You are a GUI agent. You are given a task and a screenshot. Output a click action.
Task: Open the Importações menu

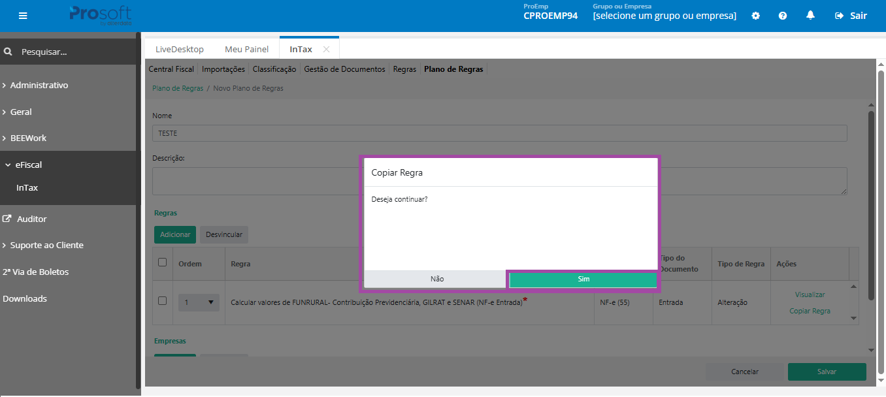coord(223,69)
